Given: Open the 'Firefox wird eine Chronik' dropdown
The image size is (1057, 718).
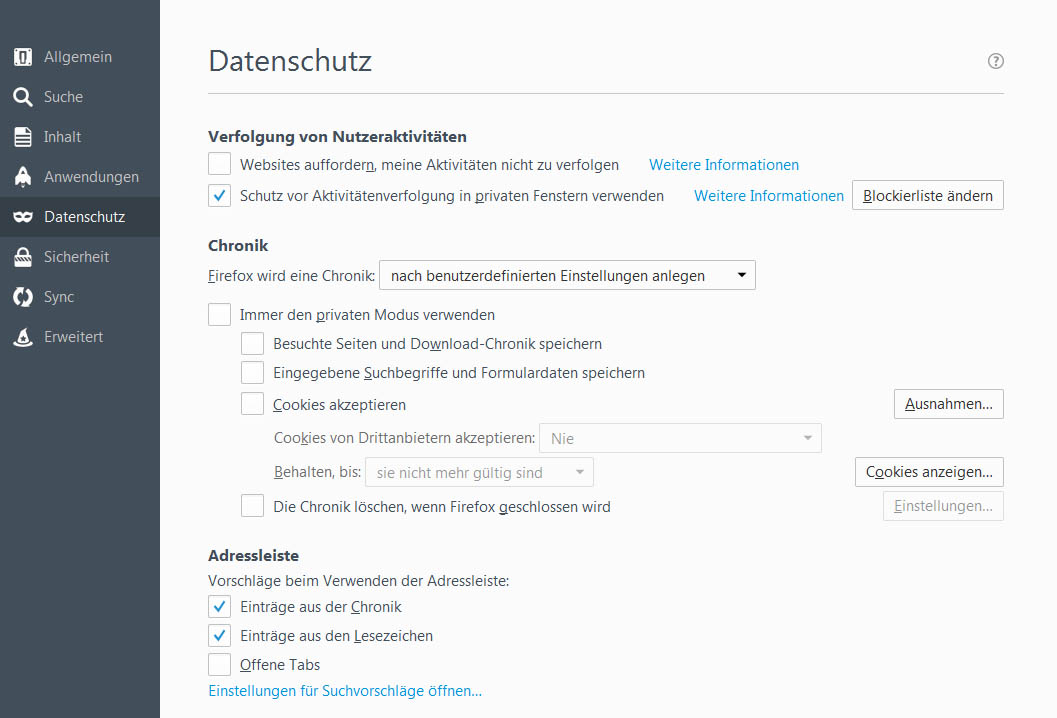Looking at the screenshot, I should tap(567, 275).
